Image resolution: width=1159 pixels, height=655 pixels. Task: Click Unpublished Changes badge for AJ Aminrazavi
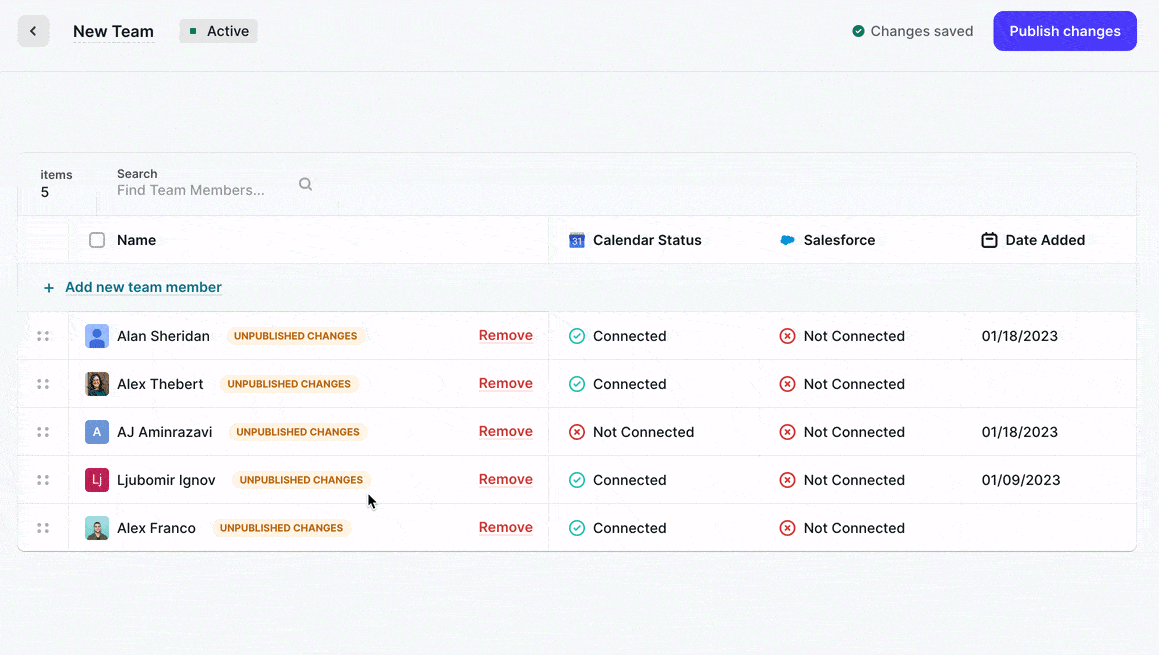click(x=298, y=432)
